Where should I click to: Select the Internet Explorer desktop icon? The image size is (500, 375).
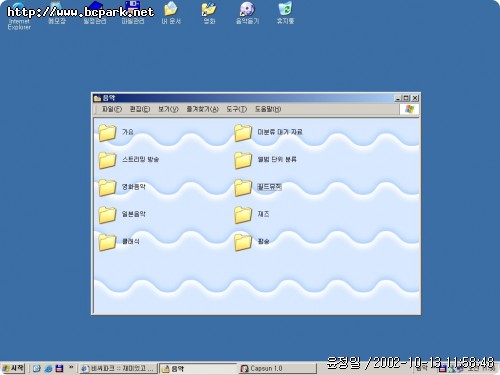[x=19, y=16]
